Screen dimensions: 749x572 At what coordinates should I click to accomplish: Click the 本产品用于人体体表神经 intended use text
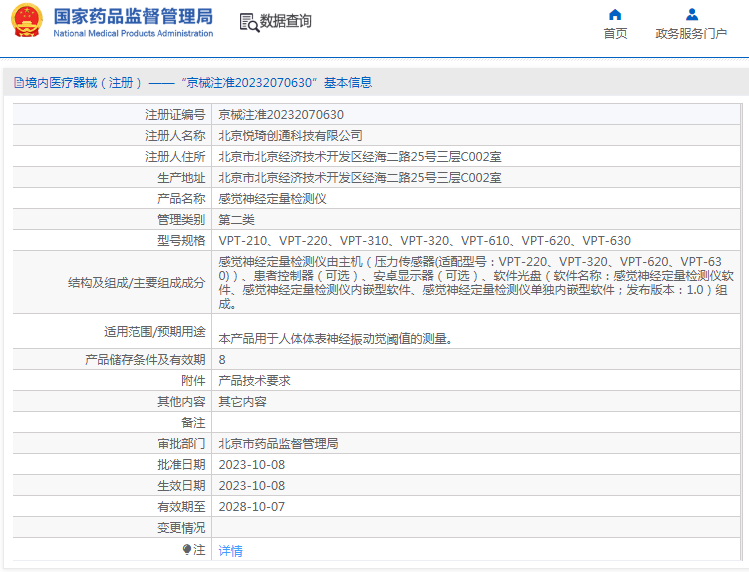(x=336, y=339)
